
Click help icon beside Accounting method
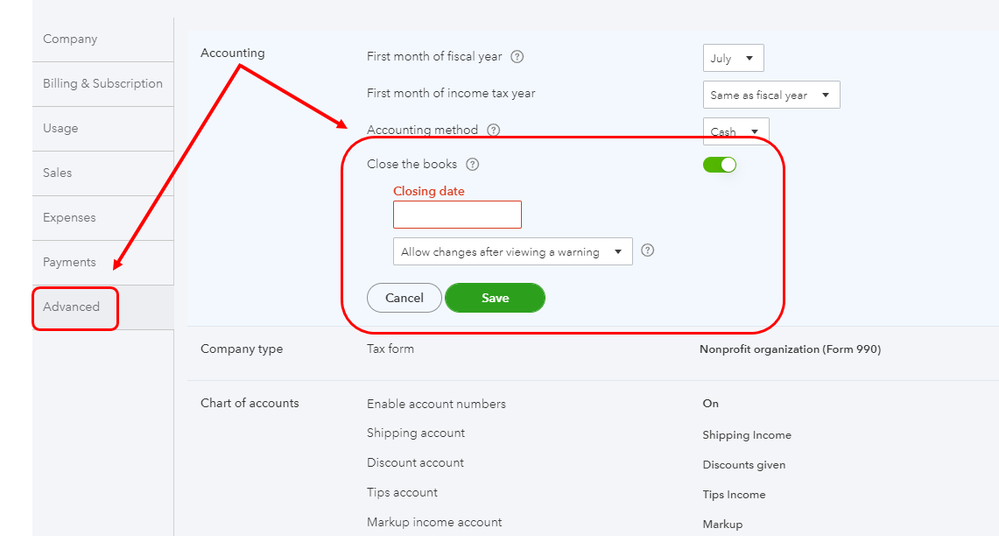pyautogui.click(x=493, y=130)
